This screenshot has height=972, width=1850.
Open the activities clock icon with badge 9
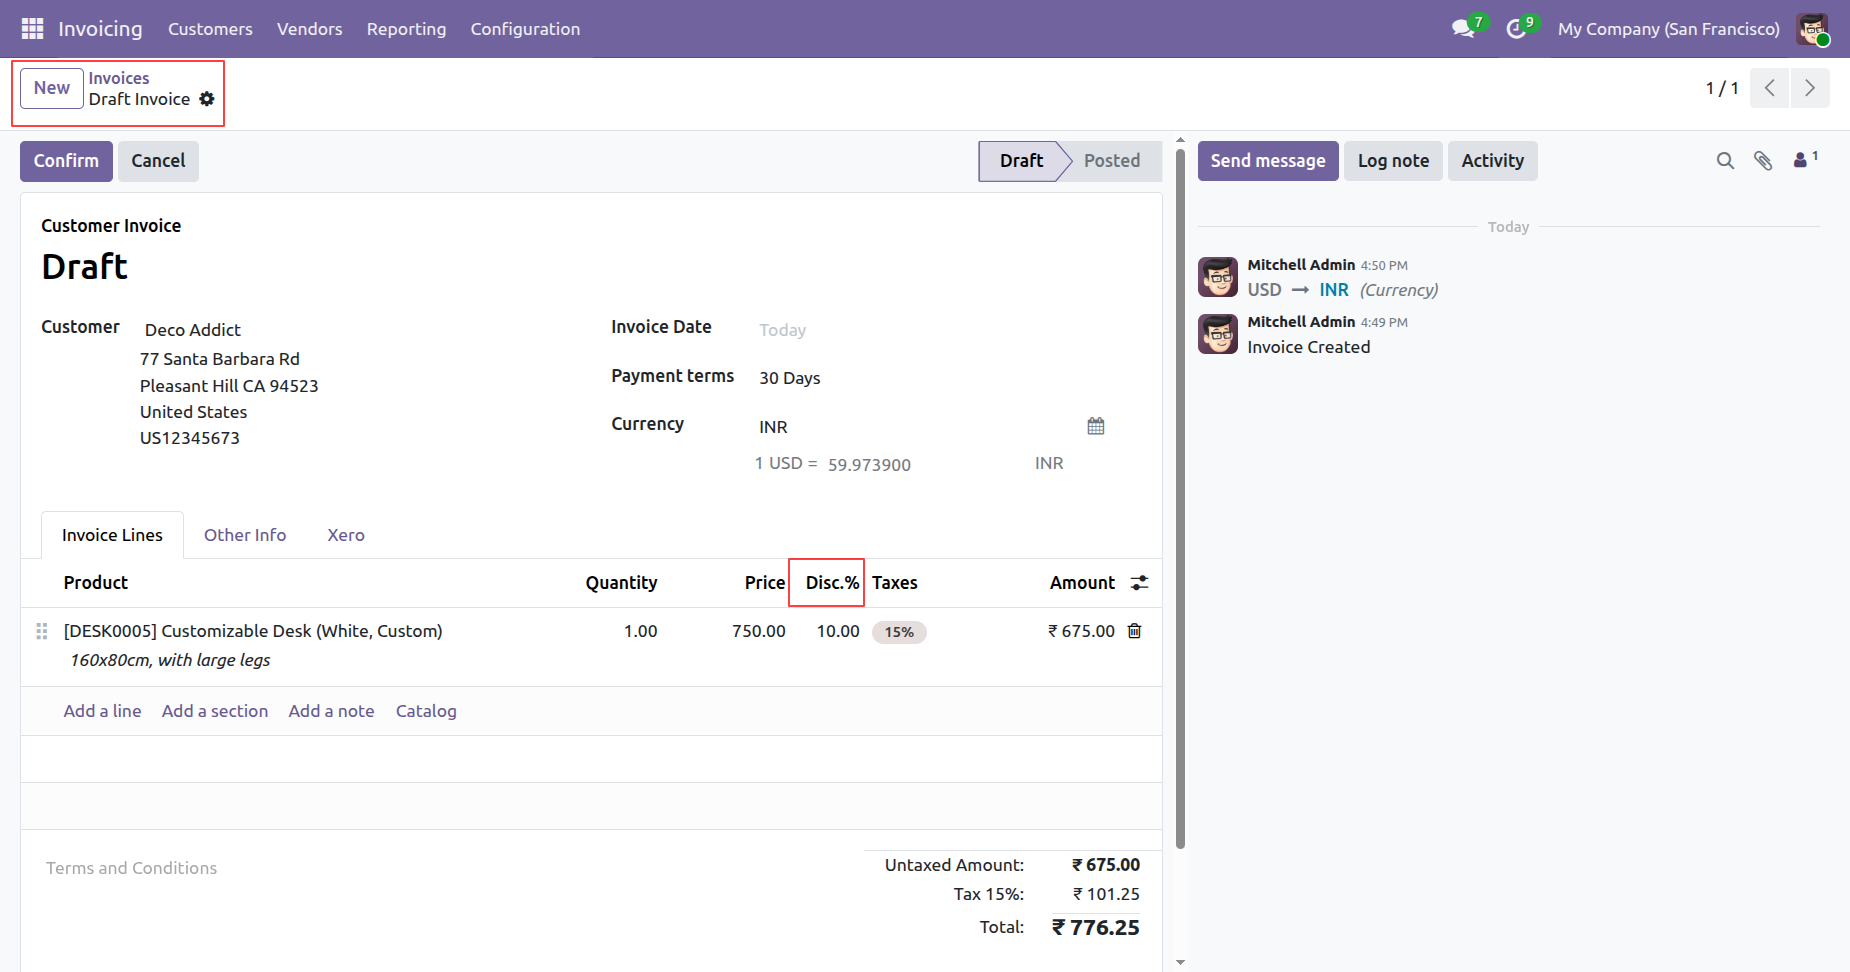[1516, 29]
